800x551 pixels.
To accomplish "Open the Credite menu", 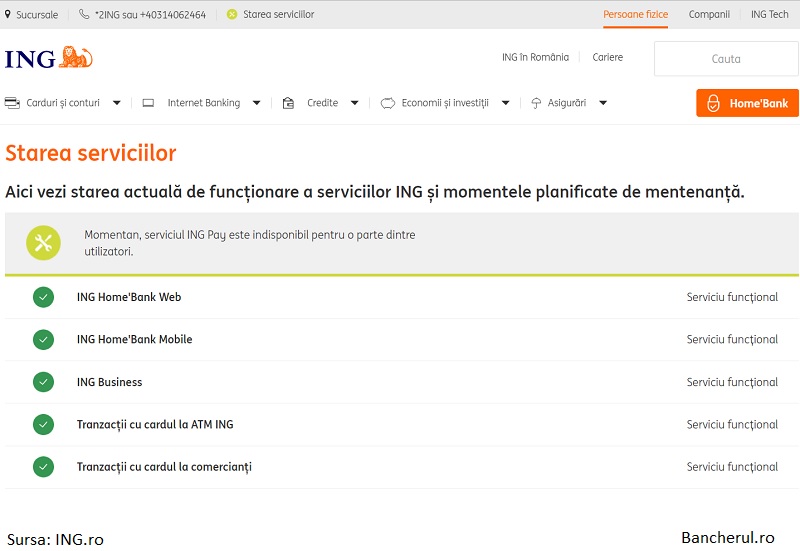I will [322, 103].
